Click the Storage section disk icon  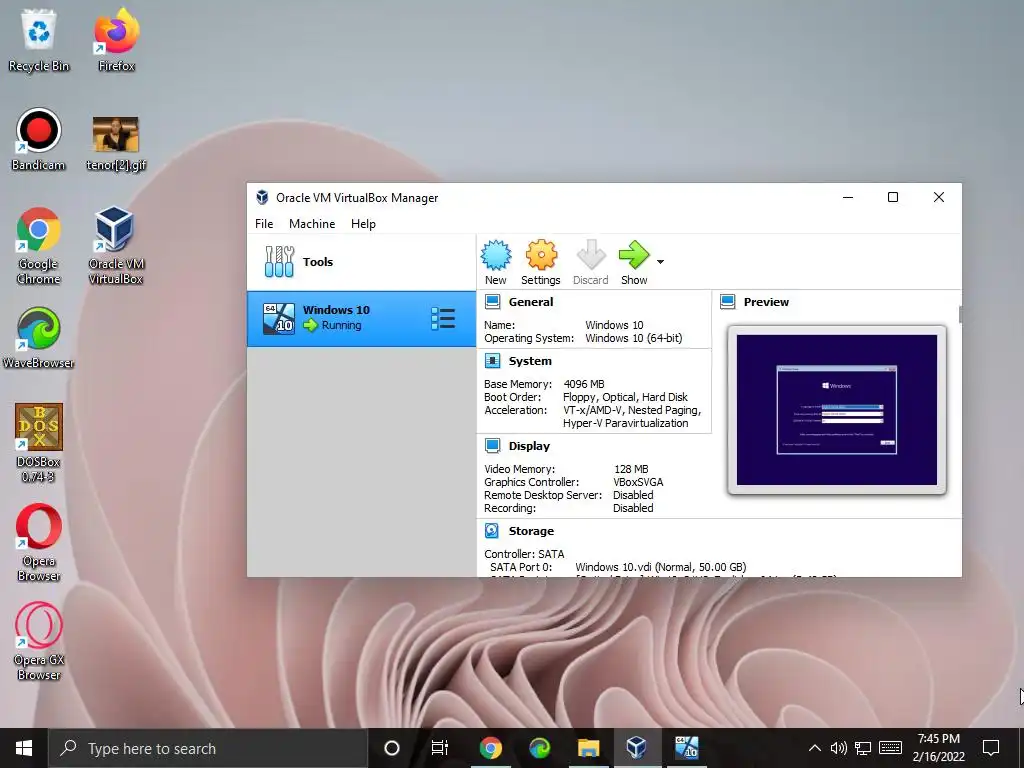point(492,531)
